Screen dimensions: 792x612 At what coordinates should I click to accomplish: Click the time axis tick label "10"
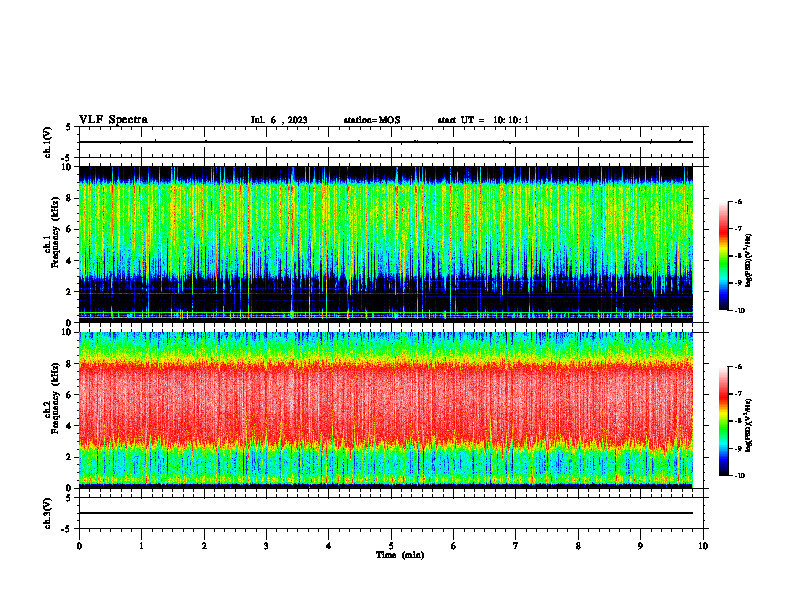pyautogui.click(x=703, y=546)
